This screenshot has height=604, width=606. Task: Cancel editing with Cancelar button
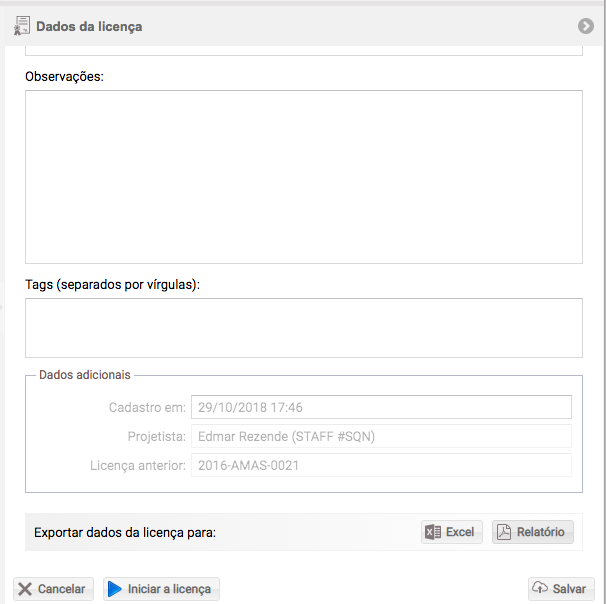tap(53, 589)
